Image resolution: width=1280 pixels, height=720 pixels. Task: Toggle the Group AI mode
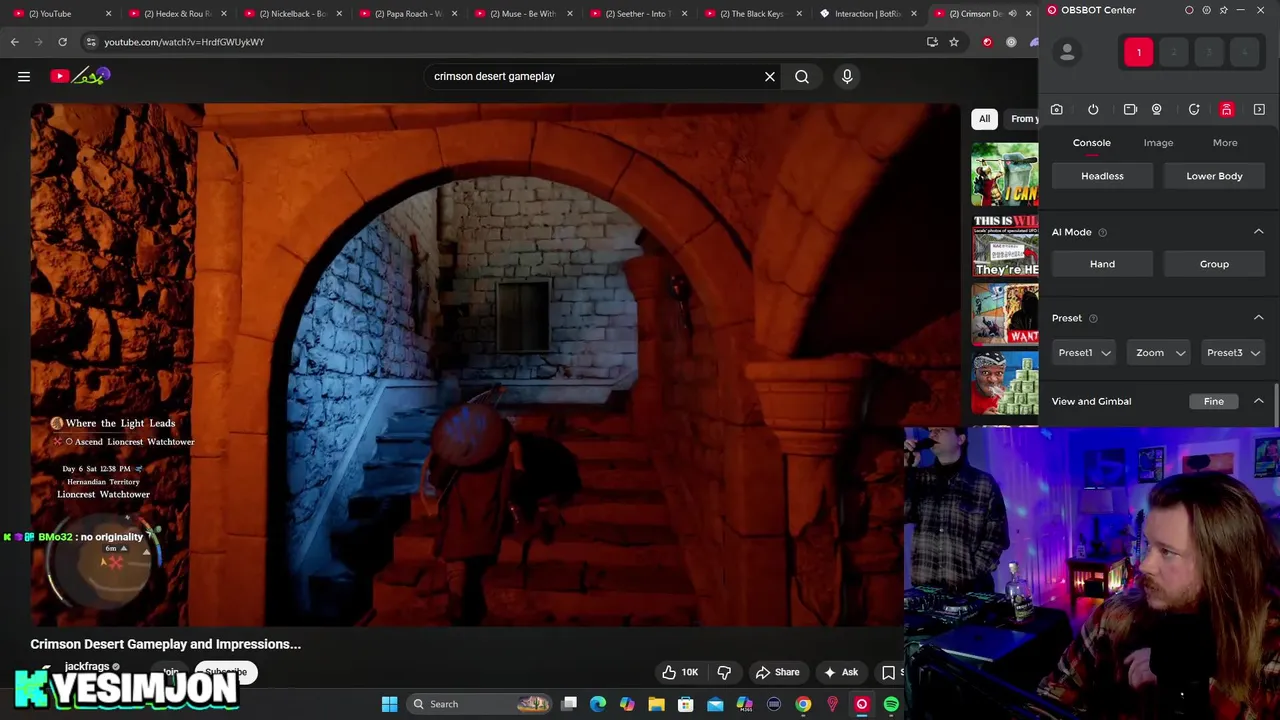point(1214,264)
